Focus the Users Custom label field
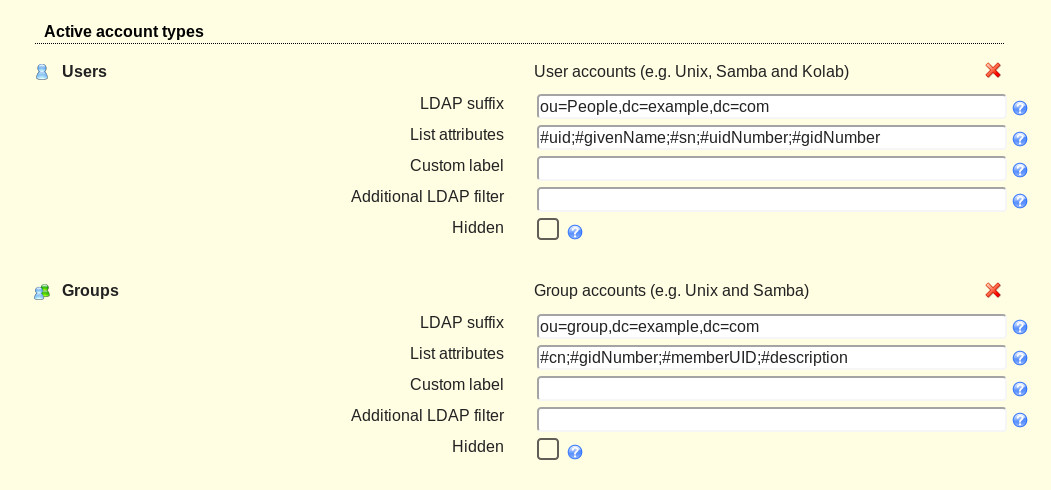 771,168
